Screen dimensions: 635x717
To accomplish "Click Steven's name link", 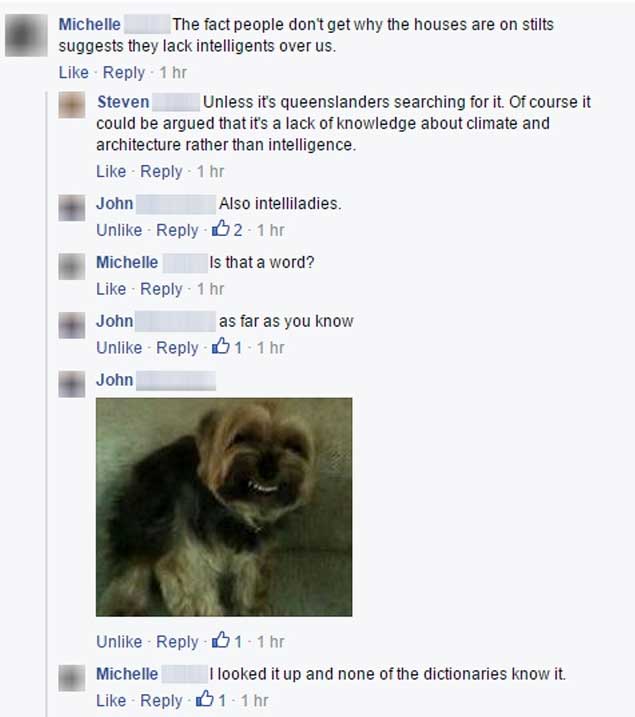I will point(123,102).
